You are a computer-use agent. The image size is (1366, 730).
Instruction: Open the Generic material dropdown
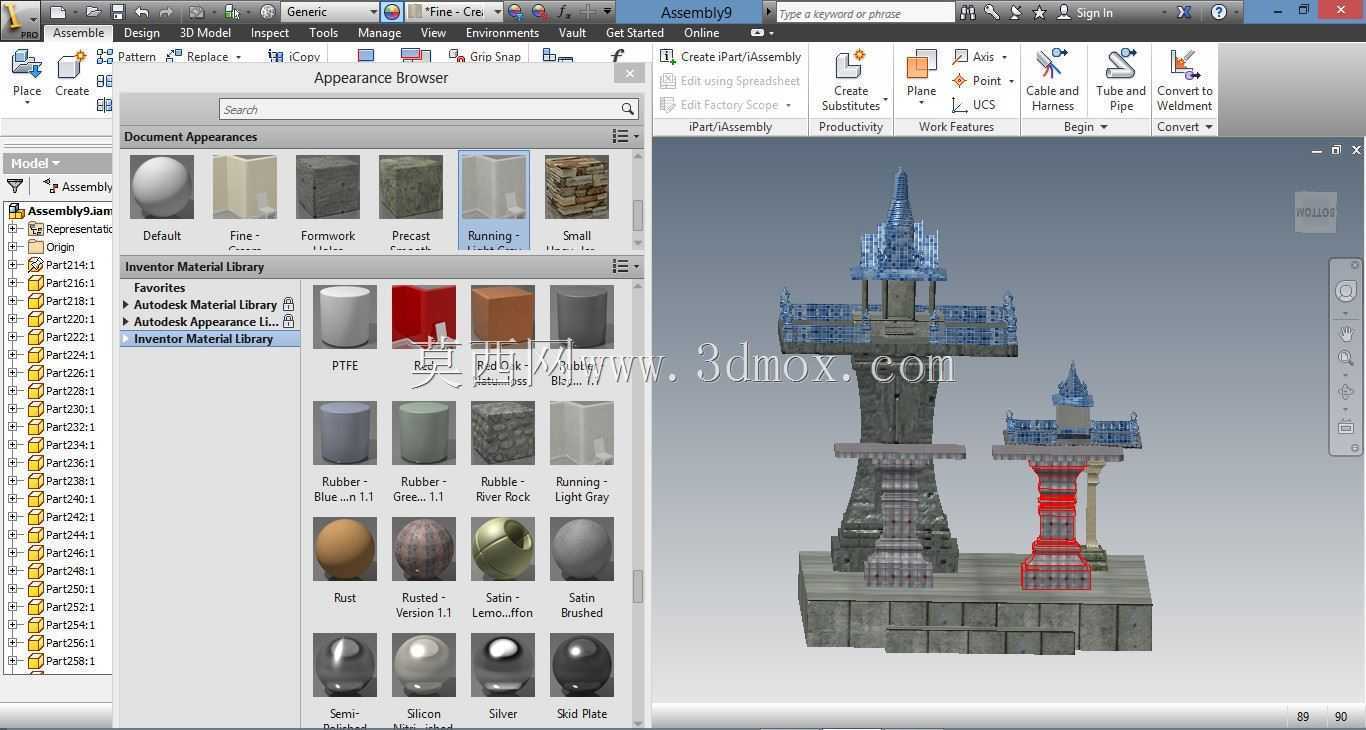point(373,12)
